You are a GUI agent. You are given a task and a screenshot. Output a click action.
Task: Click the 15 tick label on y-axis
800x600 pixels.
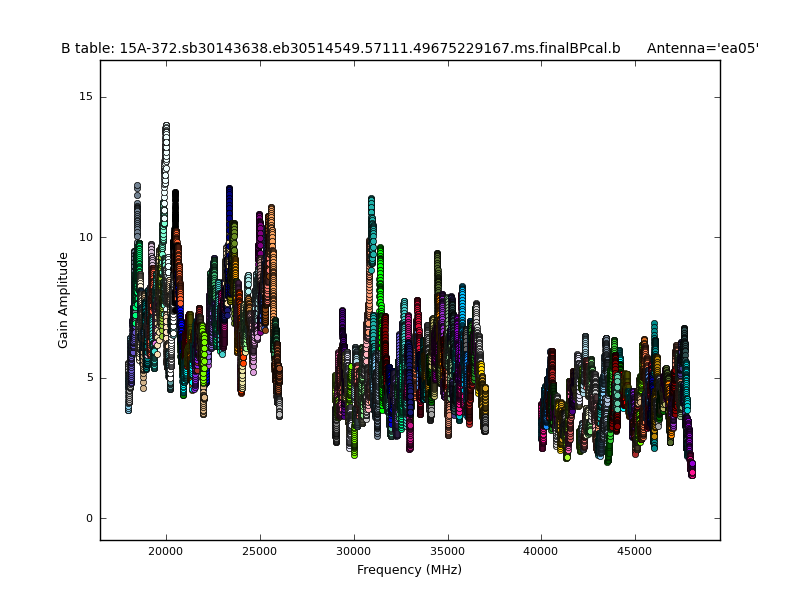tap(85, 97)
